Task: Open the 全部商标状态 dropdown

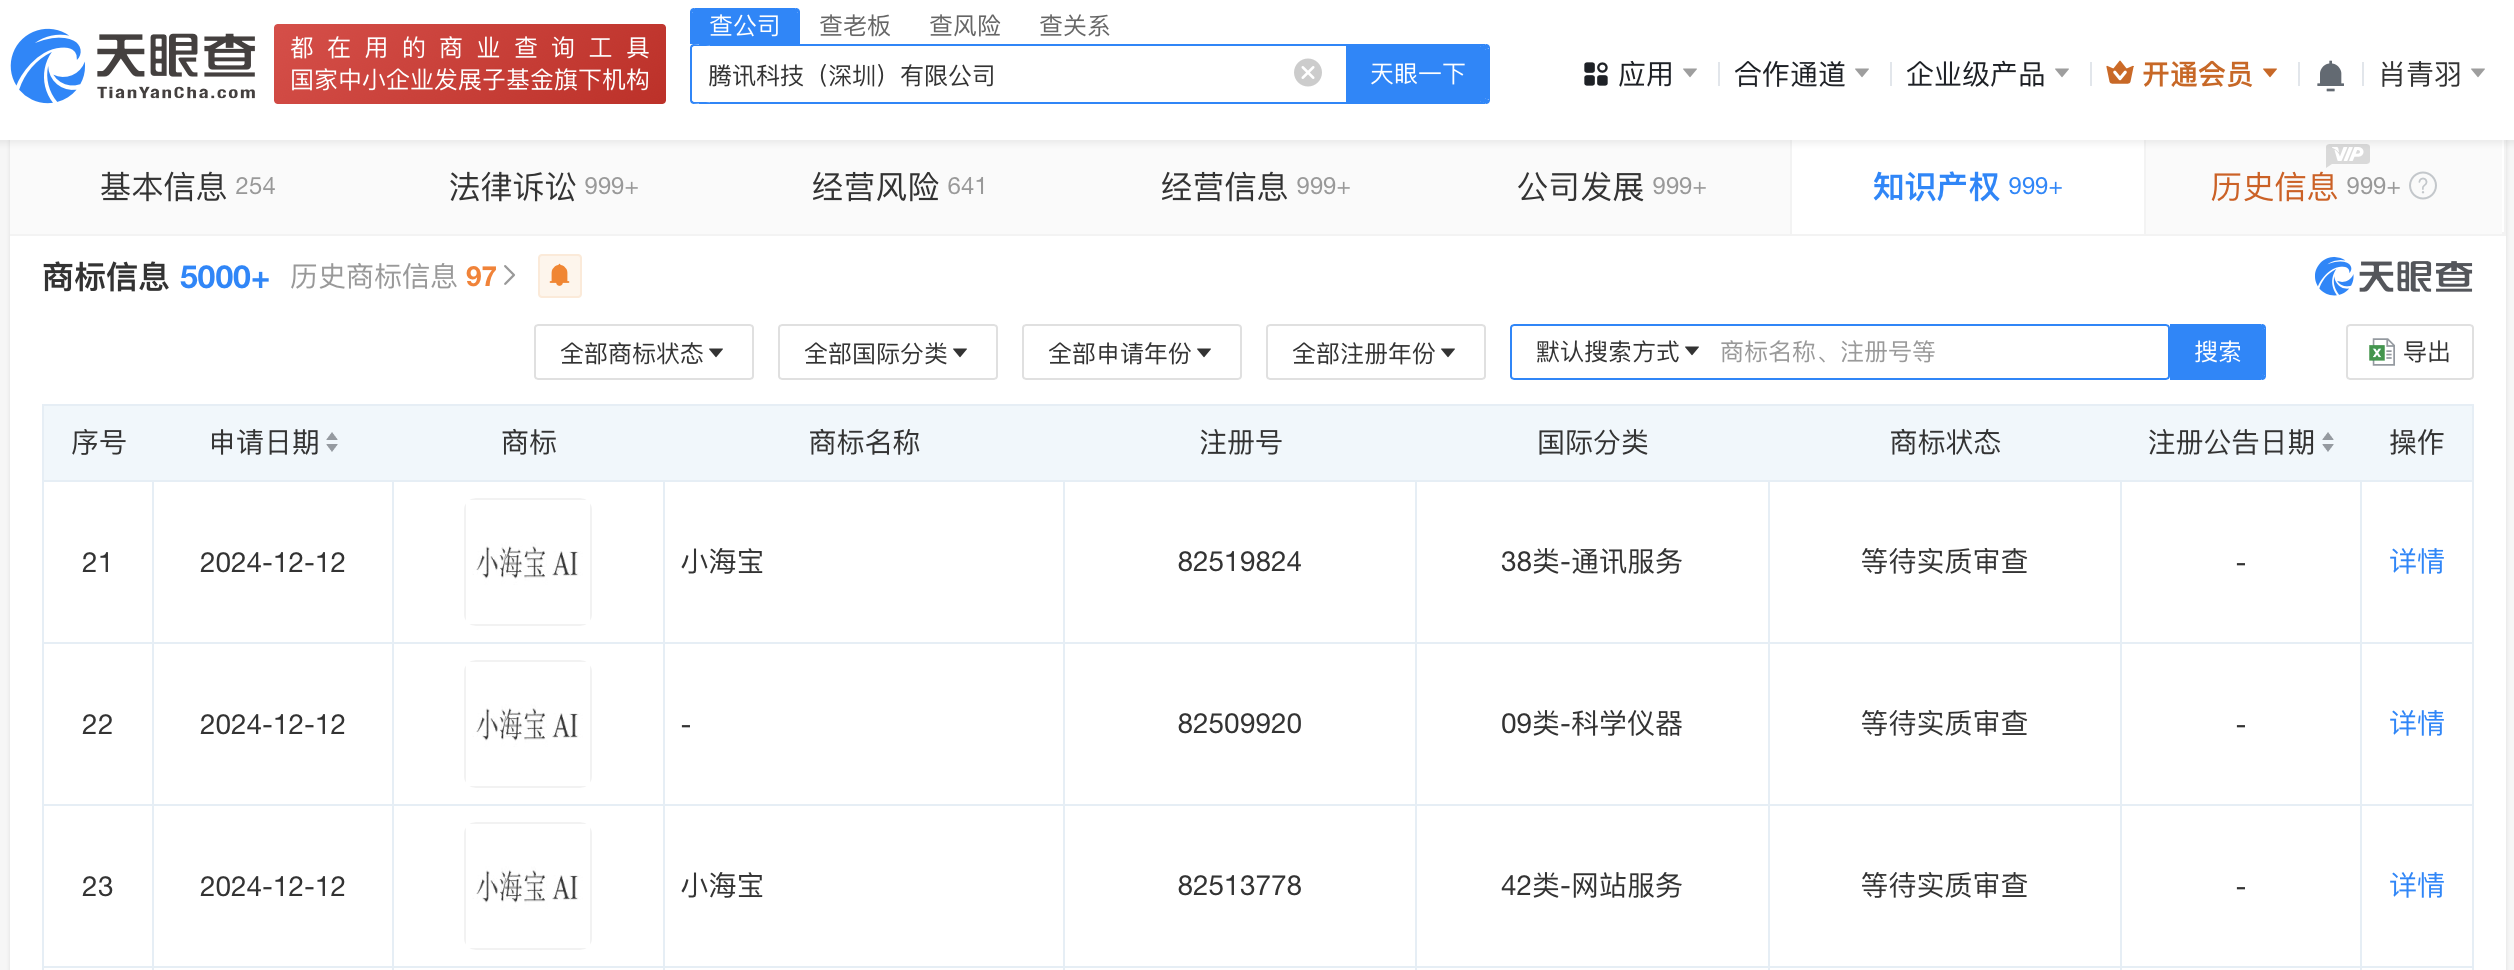Action: [643, 352]
